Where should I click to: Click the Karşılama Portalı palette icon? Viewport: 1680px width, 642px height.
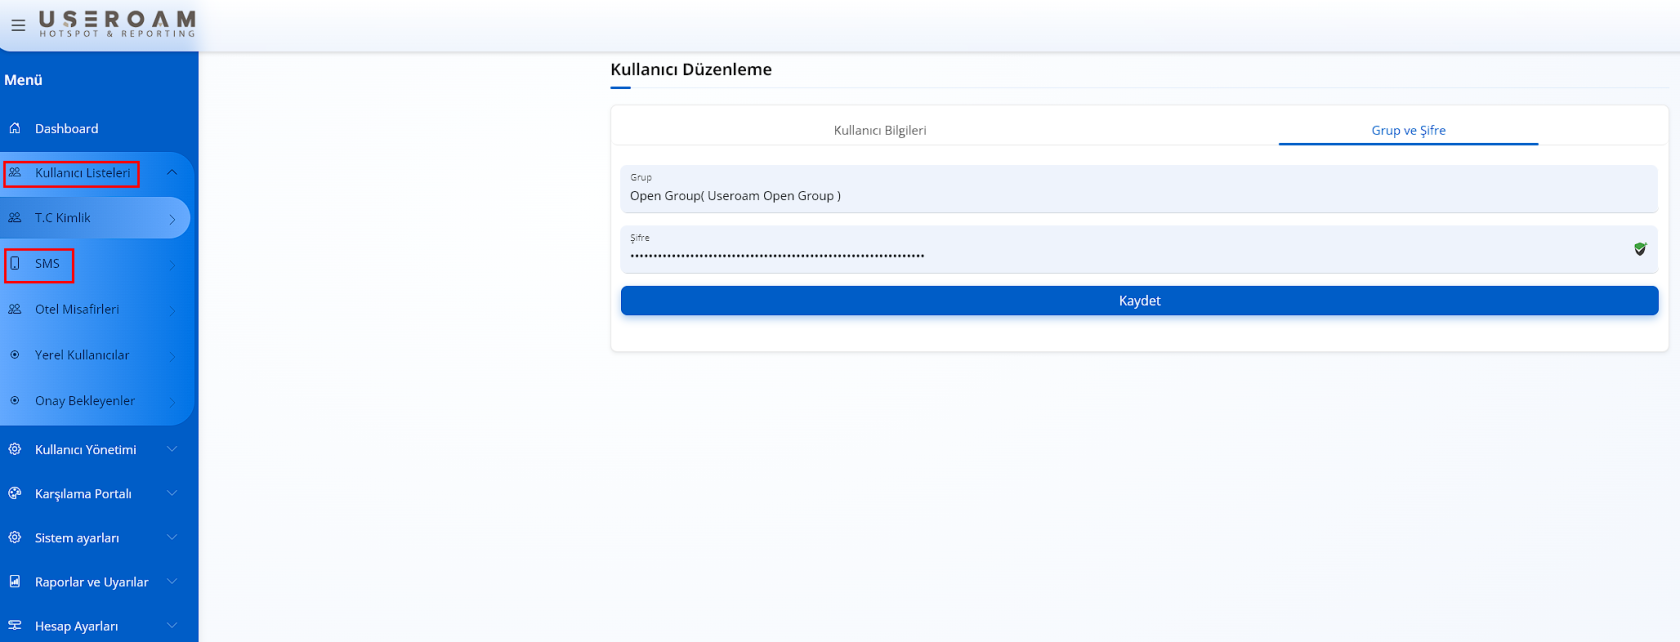(15, 493)
